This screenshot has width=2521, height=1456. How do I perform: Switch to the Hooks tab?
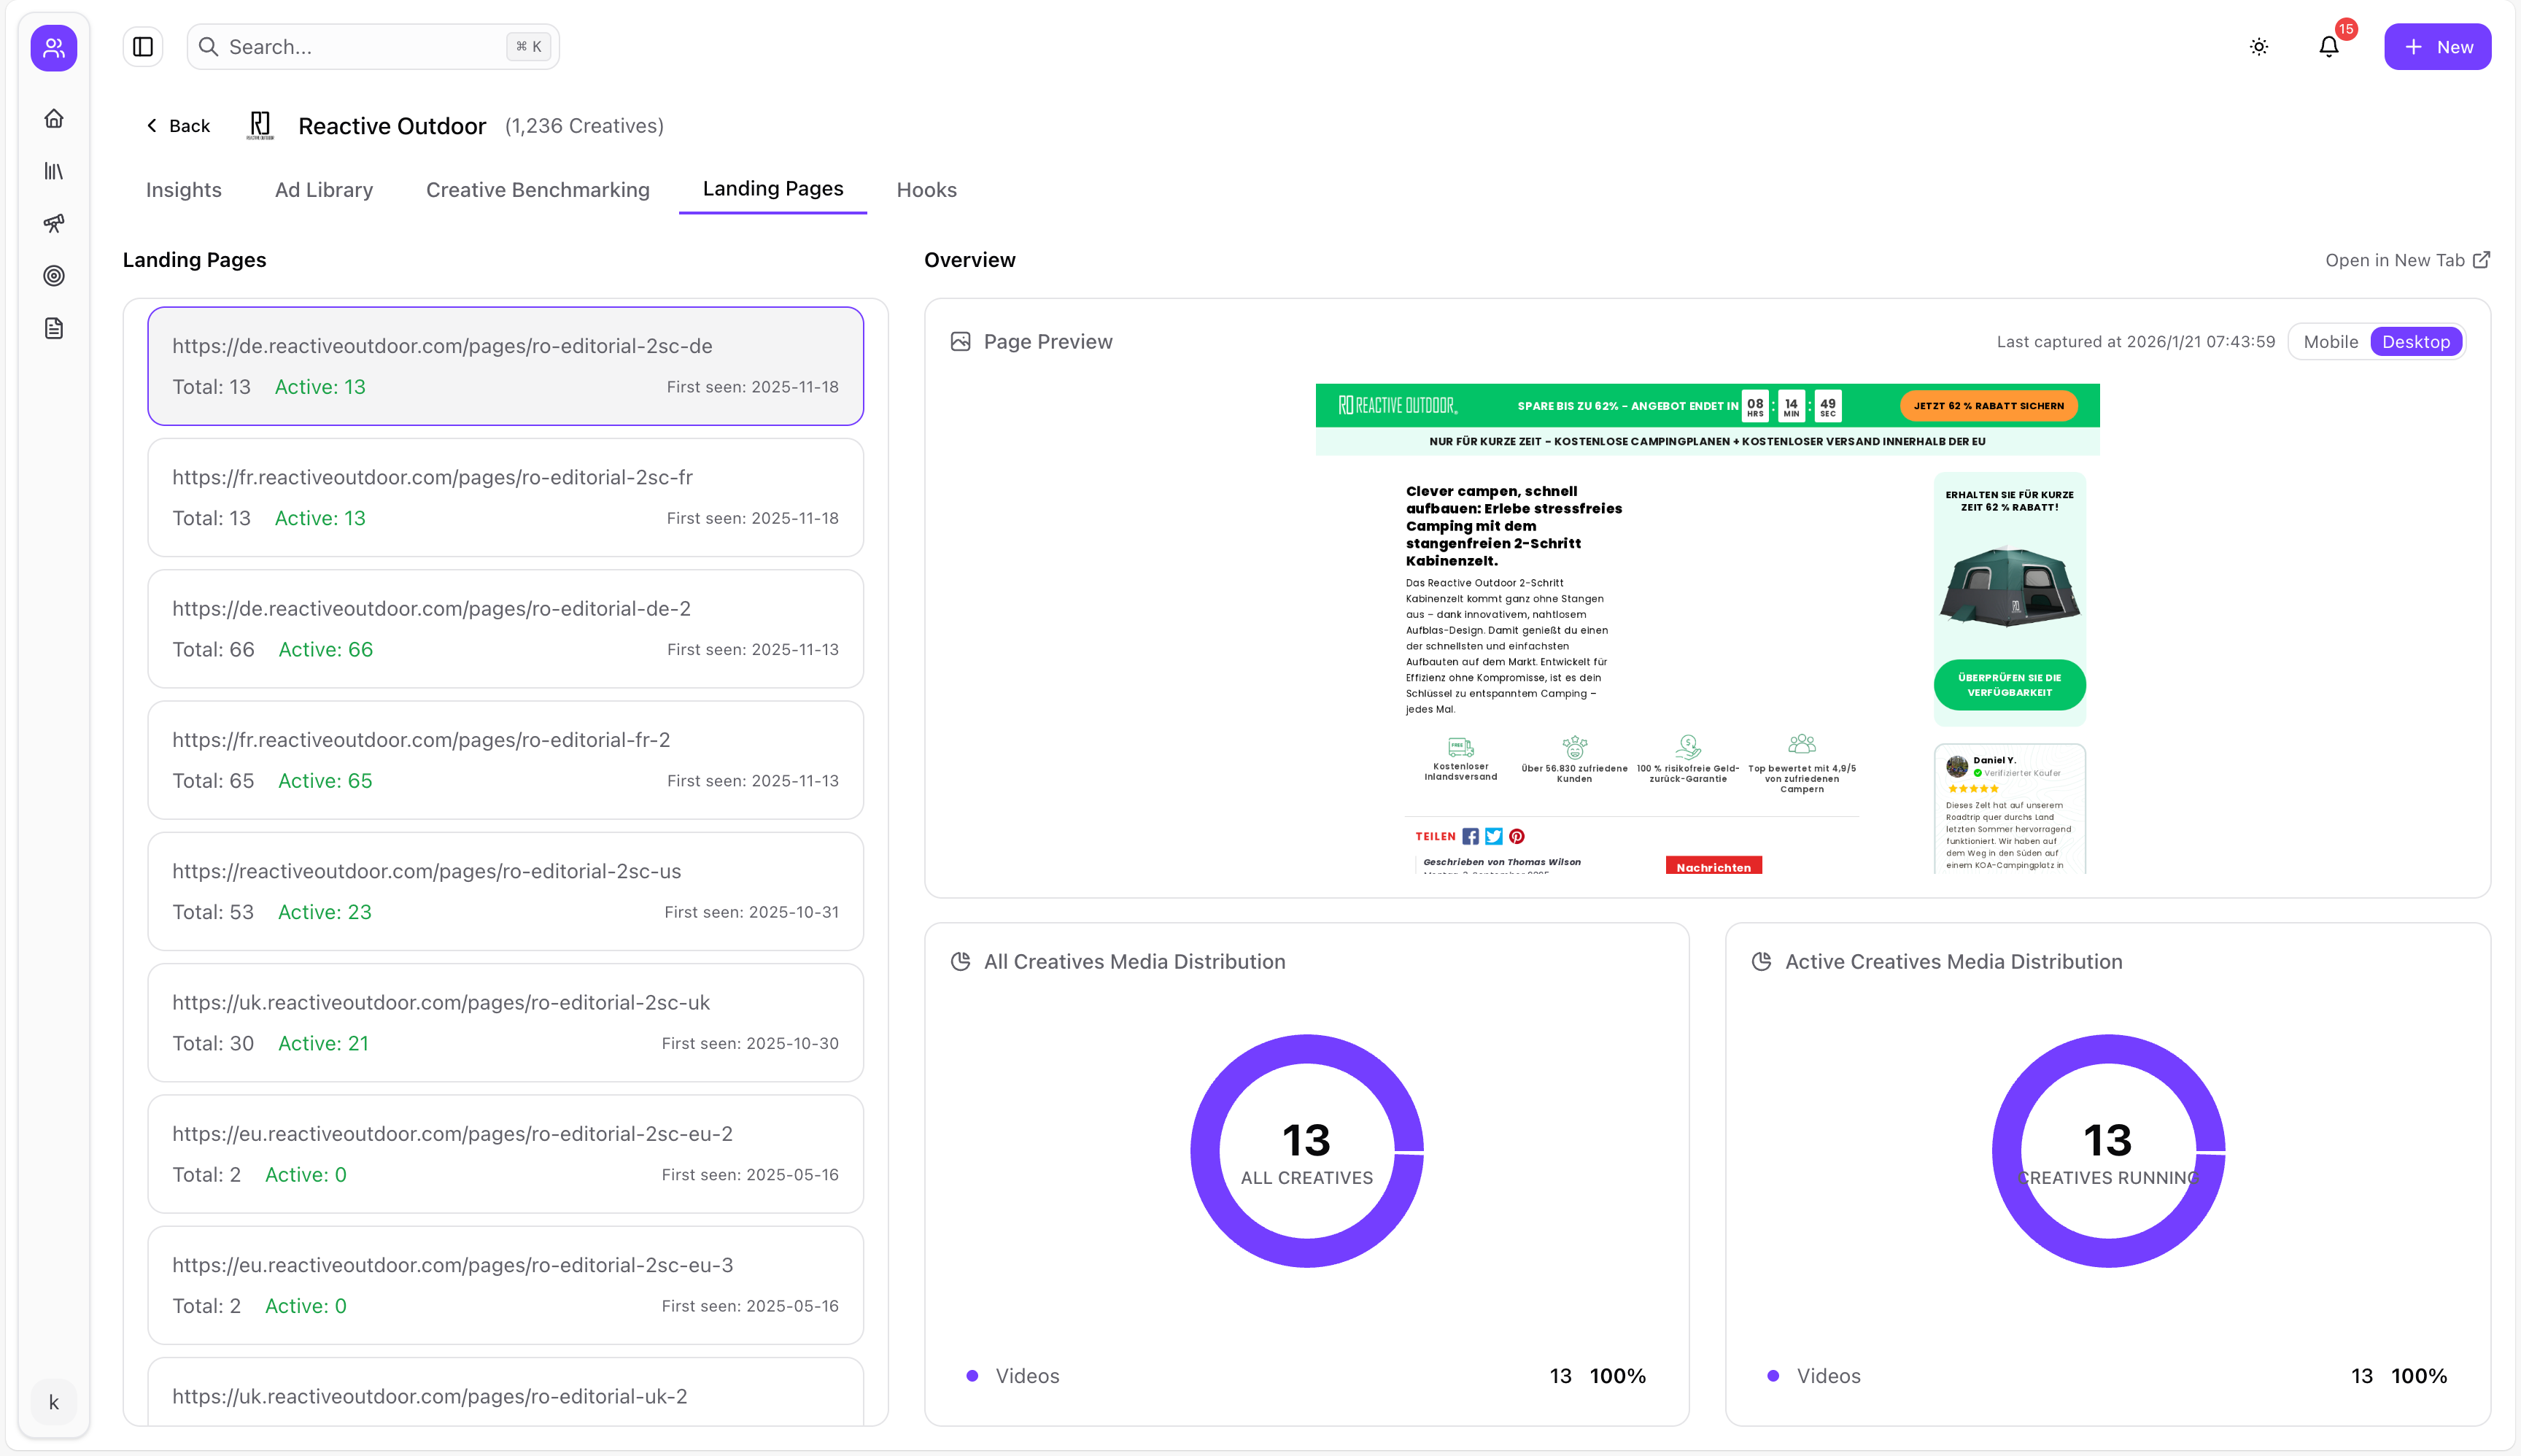(x=926, y=190)
